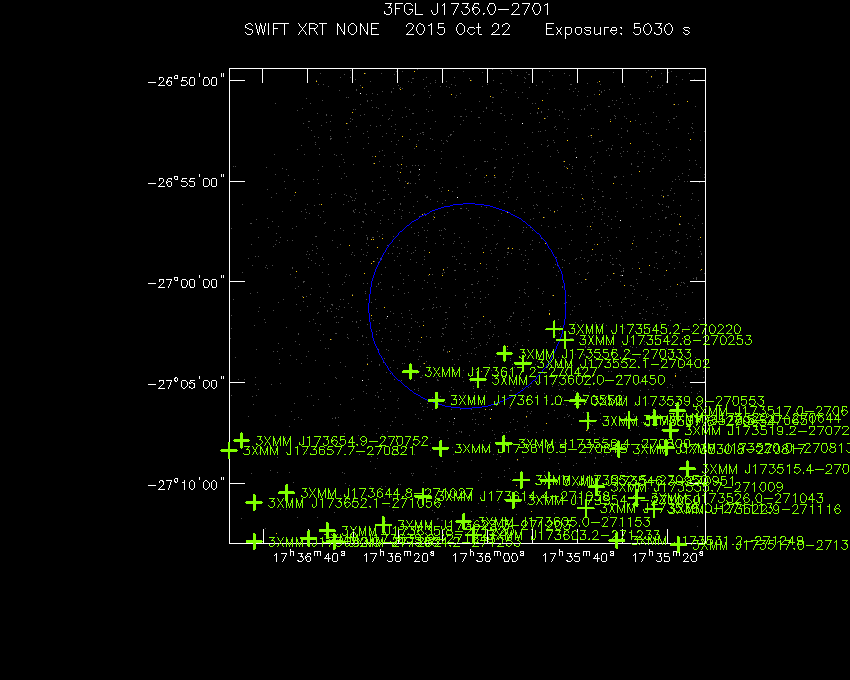Click the cross marker for 3XMM J173657.7-270821
850x680 pixels.
tap(229, 450)
